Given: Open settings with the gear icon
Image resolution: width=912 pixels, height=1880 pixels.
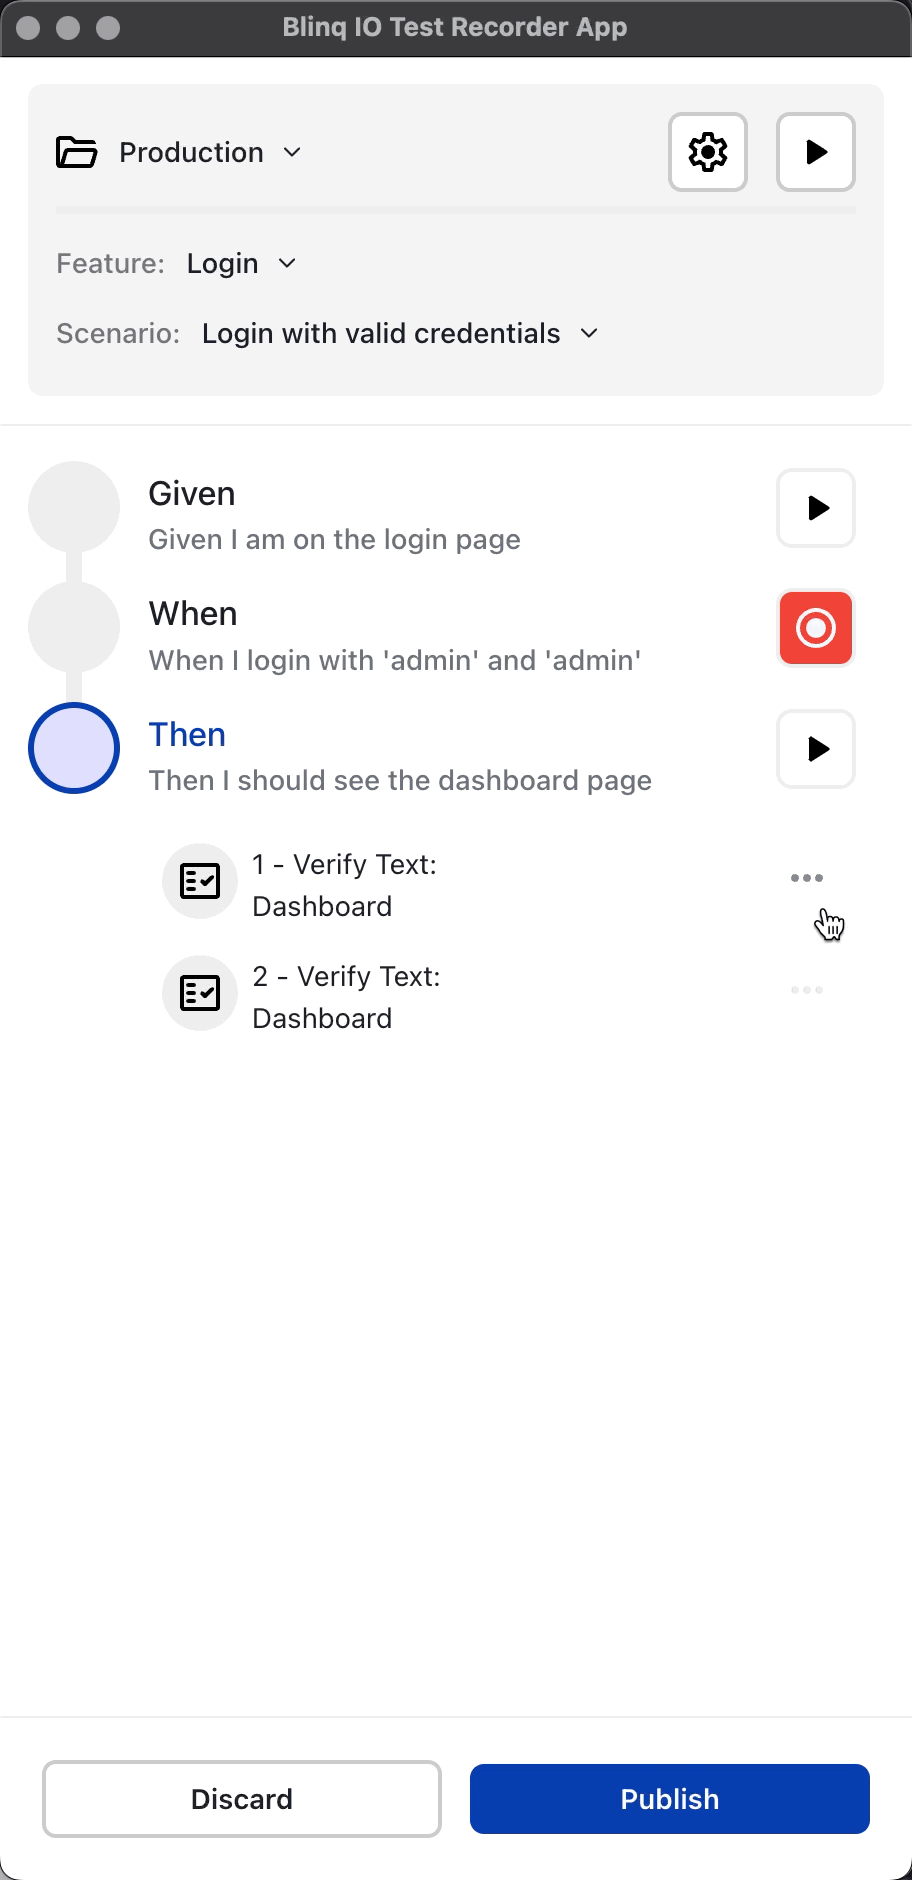Looking at the screenshot, I should point(708,152).
